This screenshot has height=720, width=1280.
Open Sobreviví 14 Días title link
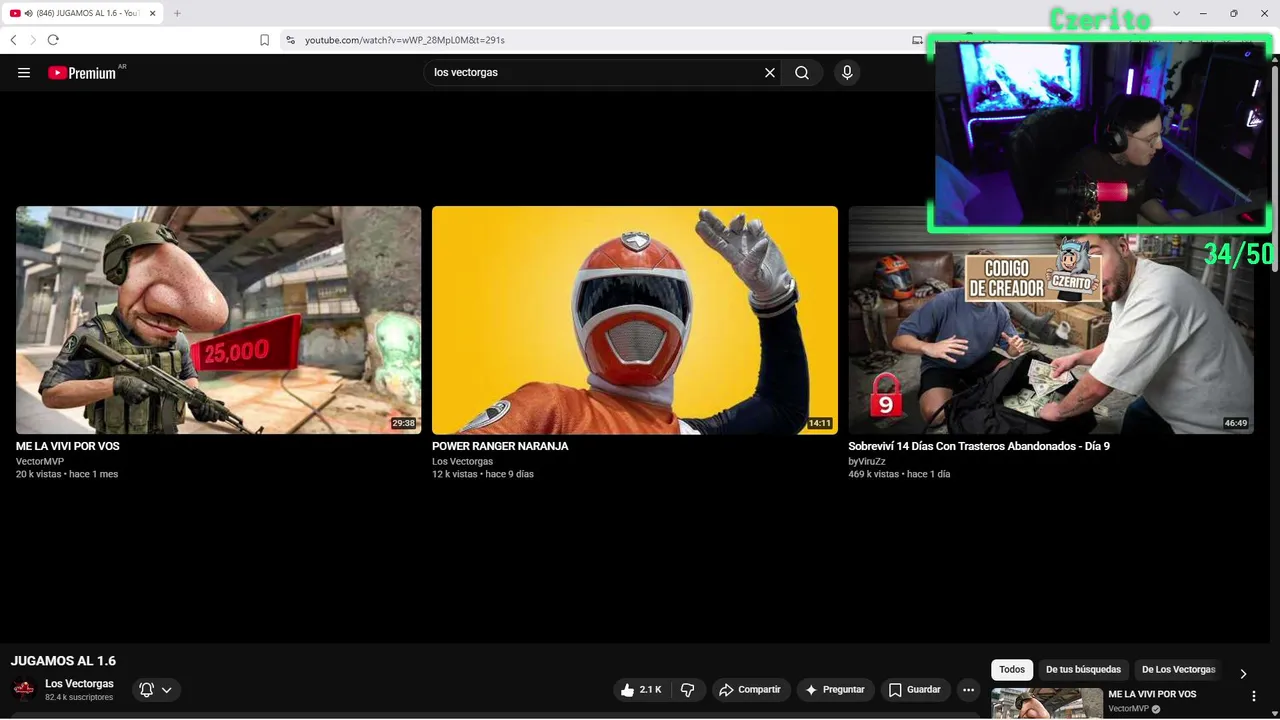tap(979, 446)
